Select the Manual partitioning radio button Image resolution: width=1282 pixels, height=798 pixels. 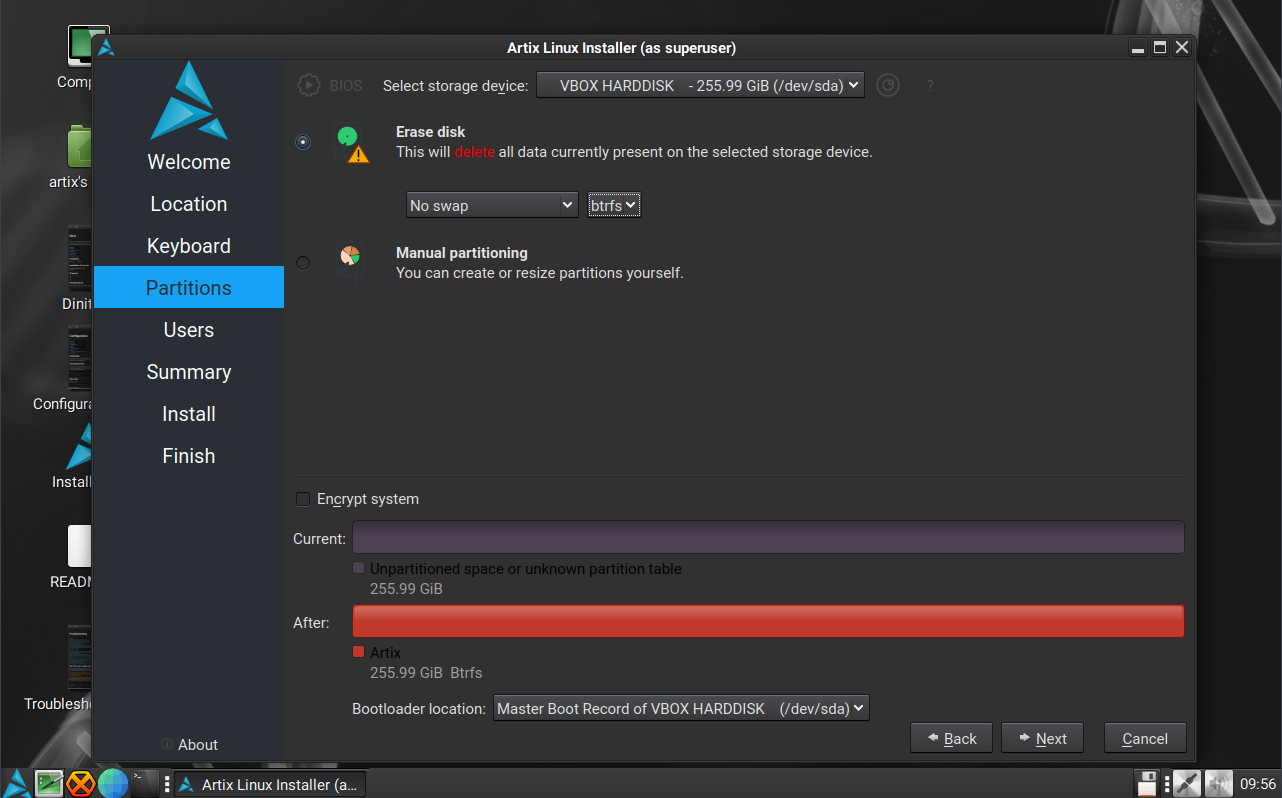pyautogui.click(x=303, y=263)
